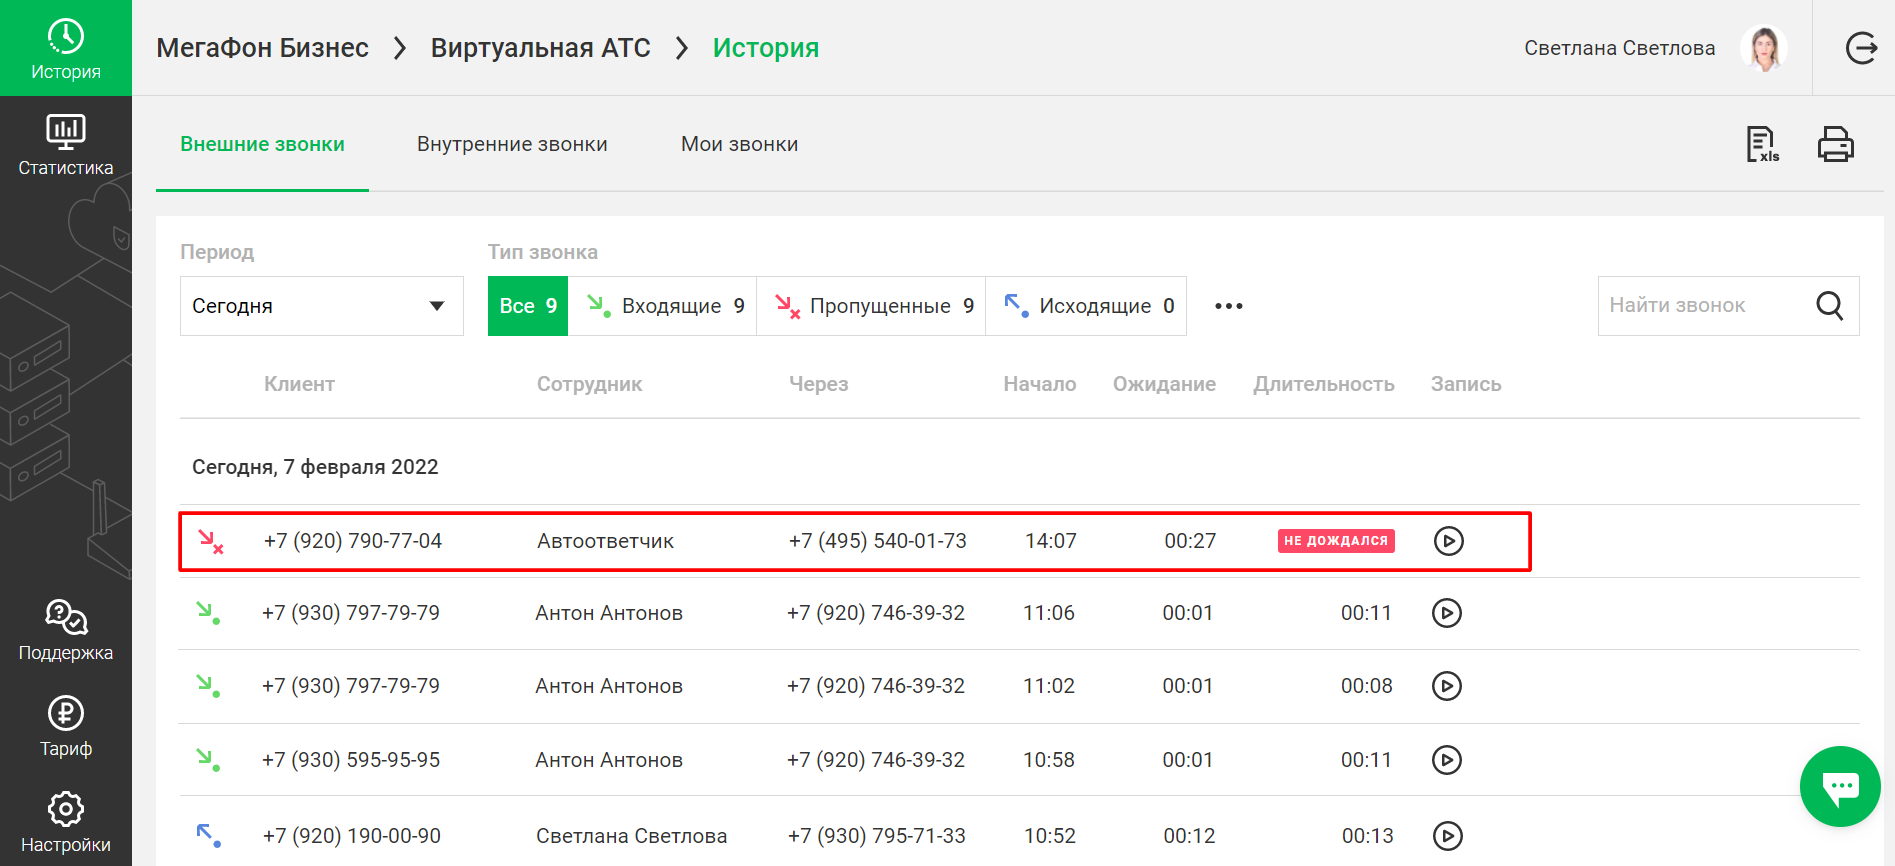
Task: Switch to My calls tab
Action: (739, 144)
